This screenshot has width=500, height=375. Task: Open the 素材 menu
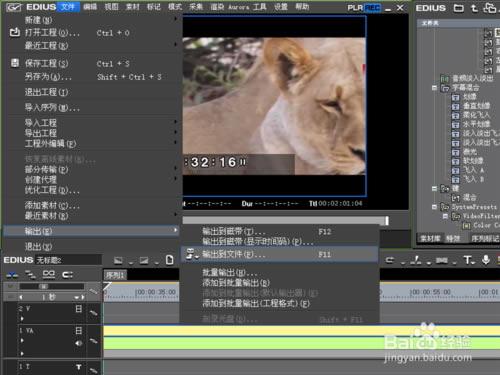(132, 7)
